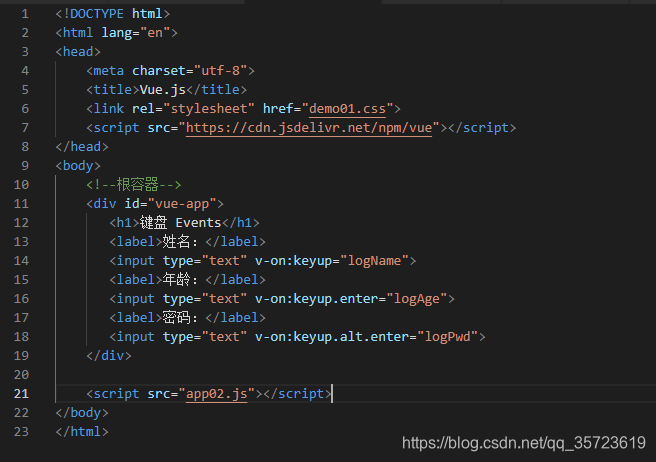Click the rel="stylesheet" attribute

193,109
